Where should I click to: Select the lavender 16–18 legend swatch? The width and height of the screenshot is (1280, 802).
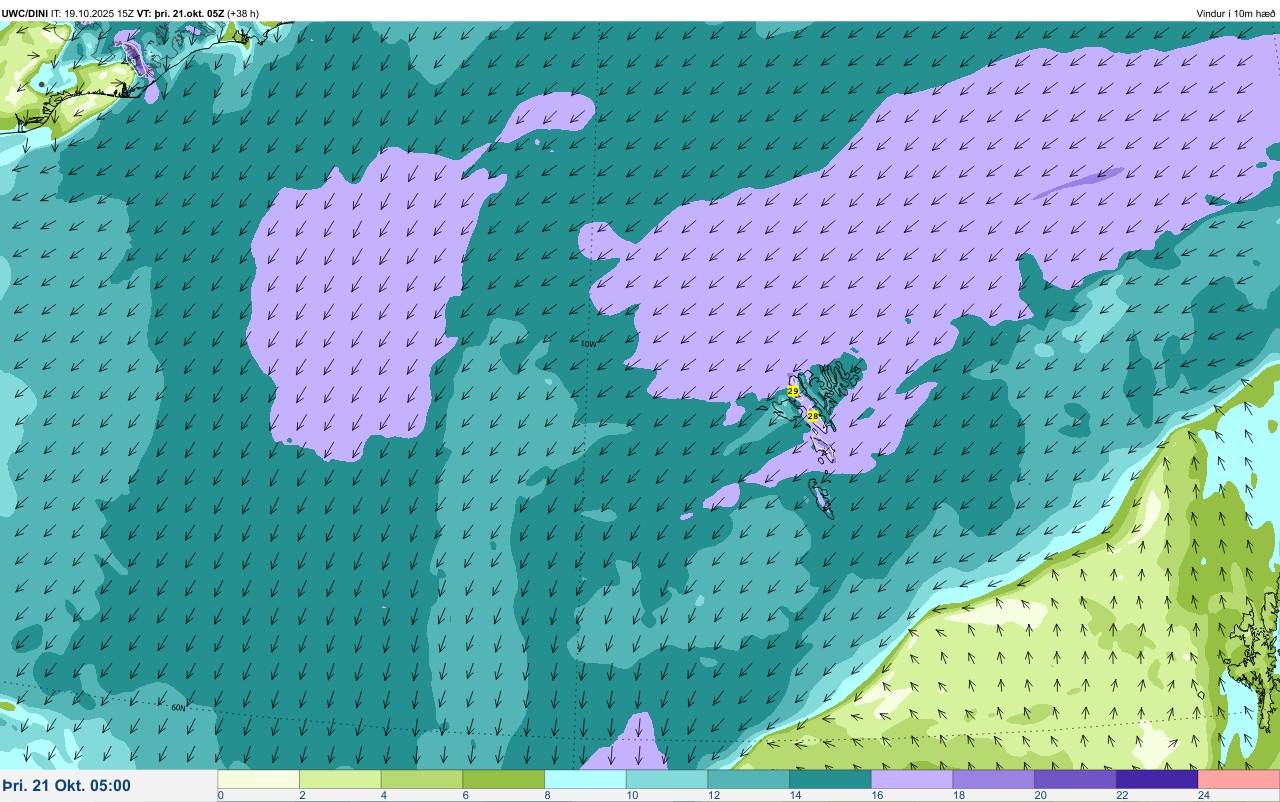(x=912, y=779)
